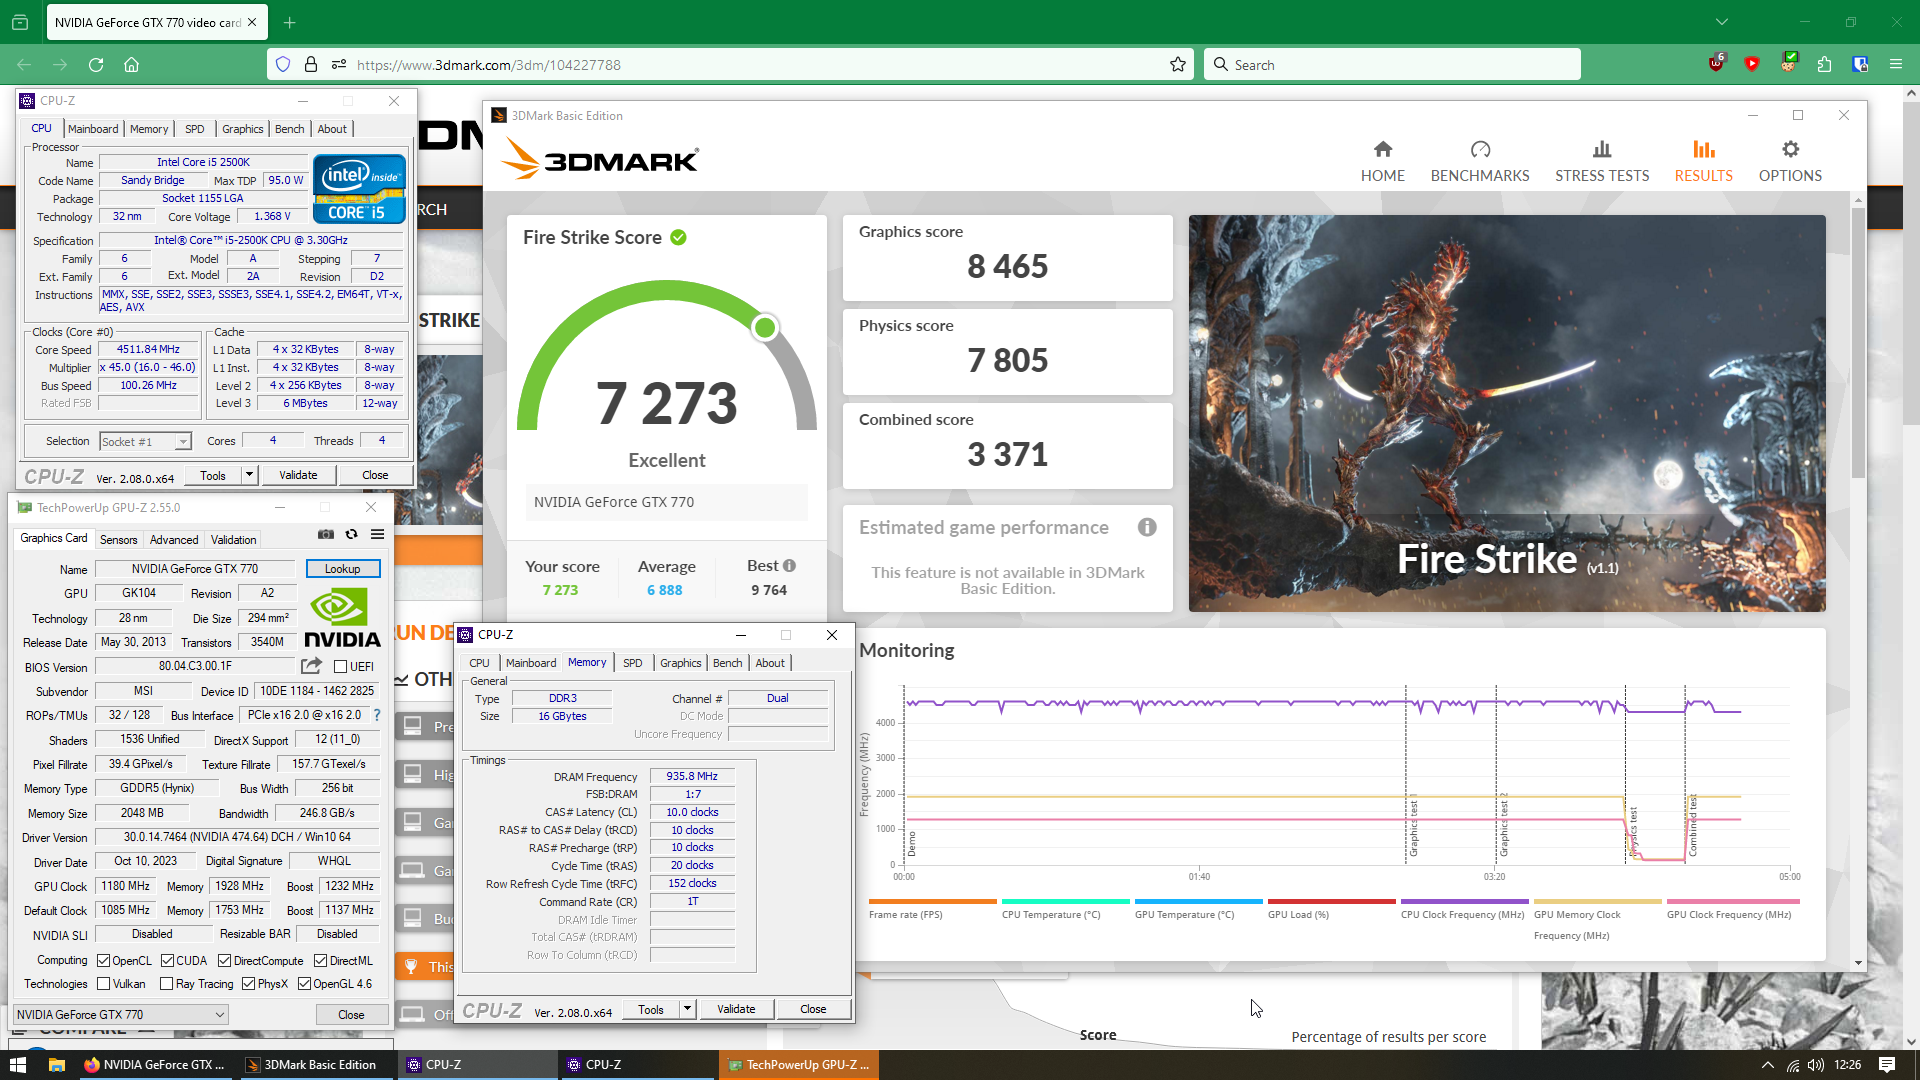Open Bench tab in top CPU-Z window
1920x1080 pixels.
tap(289, 129)
